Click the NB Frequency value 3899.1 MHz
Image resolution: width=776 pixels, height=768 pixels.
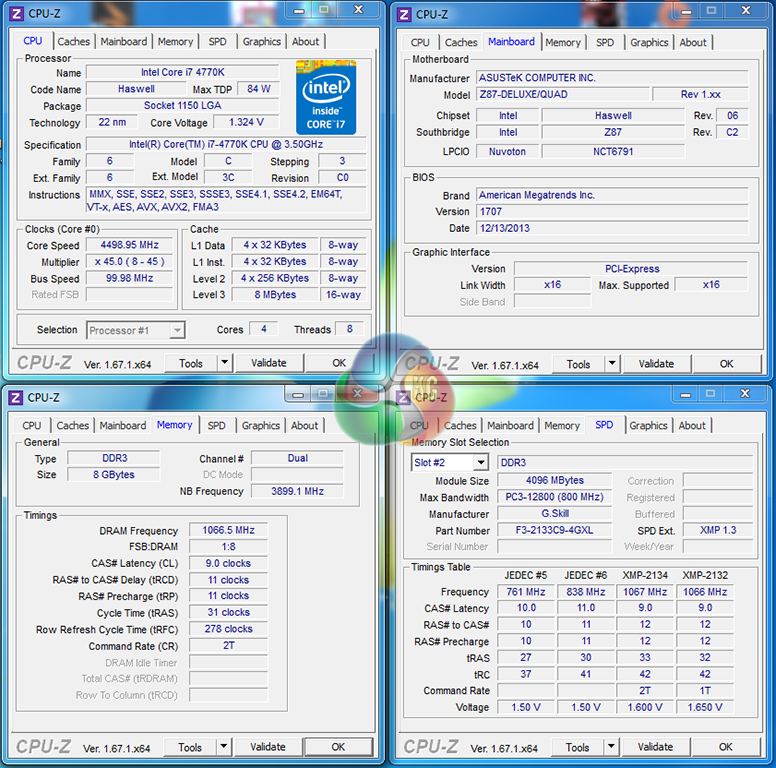(x=297, y=491)
